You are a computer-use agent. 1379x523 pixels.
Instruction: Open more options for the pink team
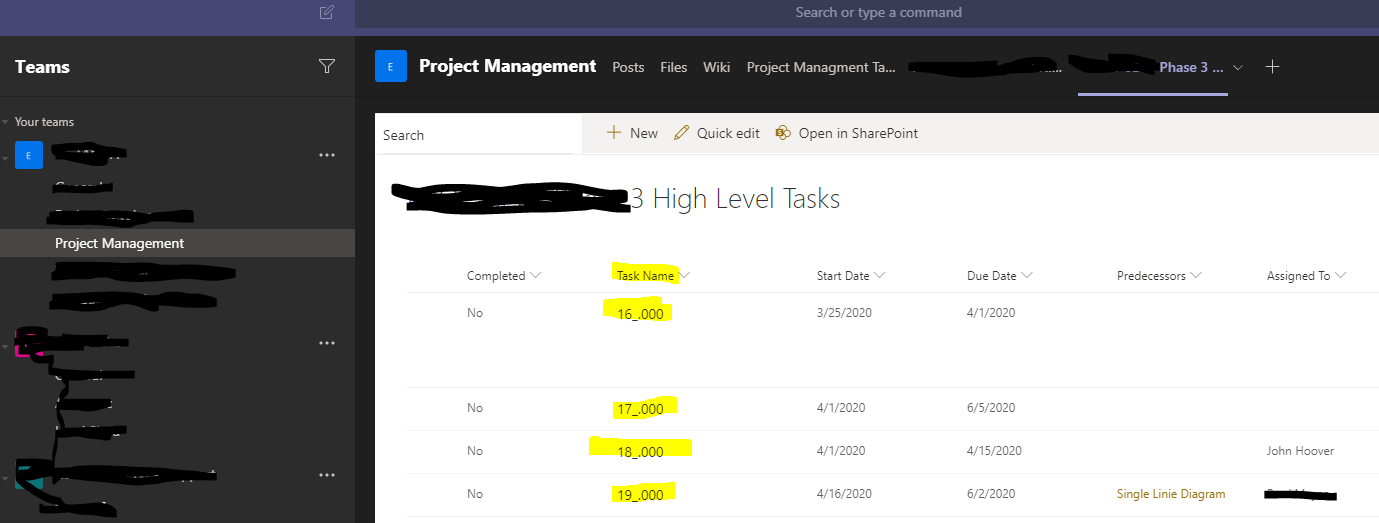coord(326,343)
